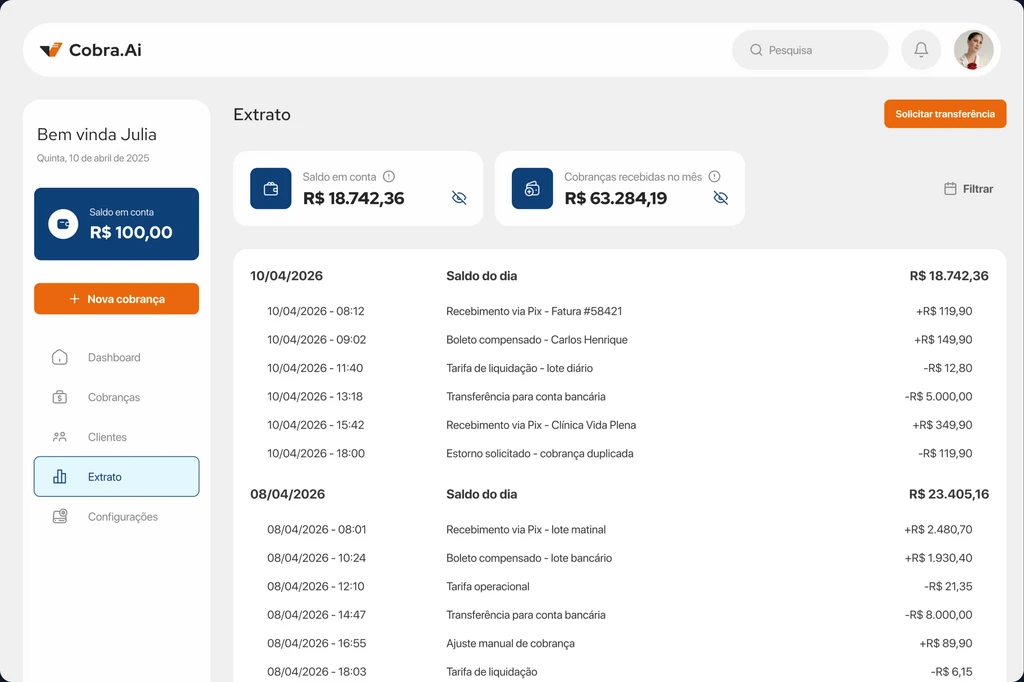1024x682 pixels.
Task: Open the user profile avatar
Action: click(x=973, y=50)
